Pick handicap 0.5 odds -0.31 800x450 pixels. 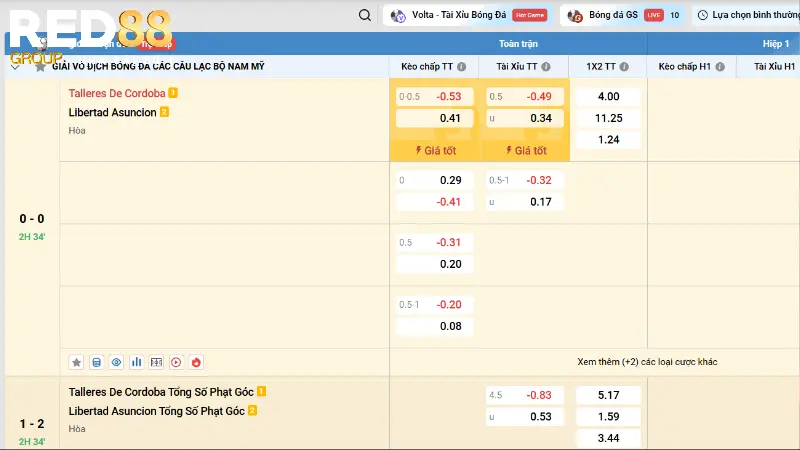click(x=434, y=242)
